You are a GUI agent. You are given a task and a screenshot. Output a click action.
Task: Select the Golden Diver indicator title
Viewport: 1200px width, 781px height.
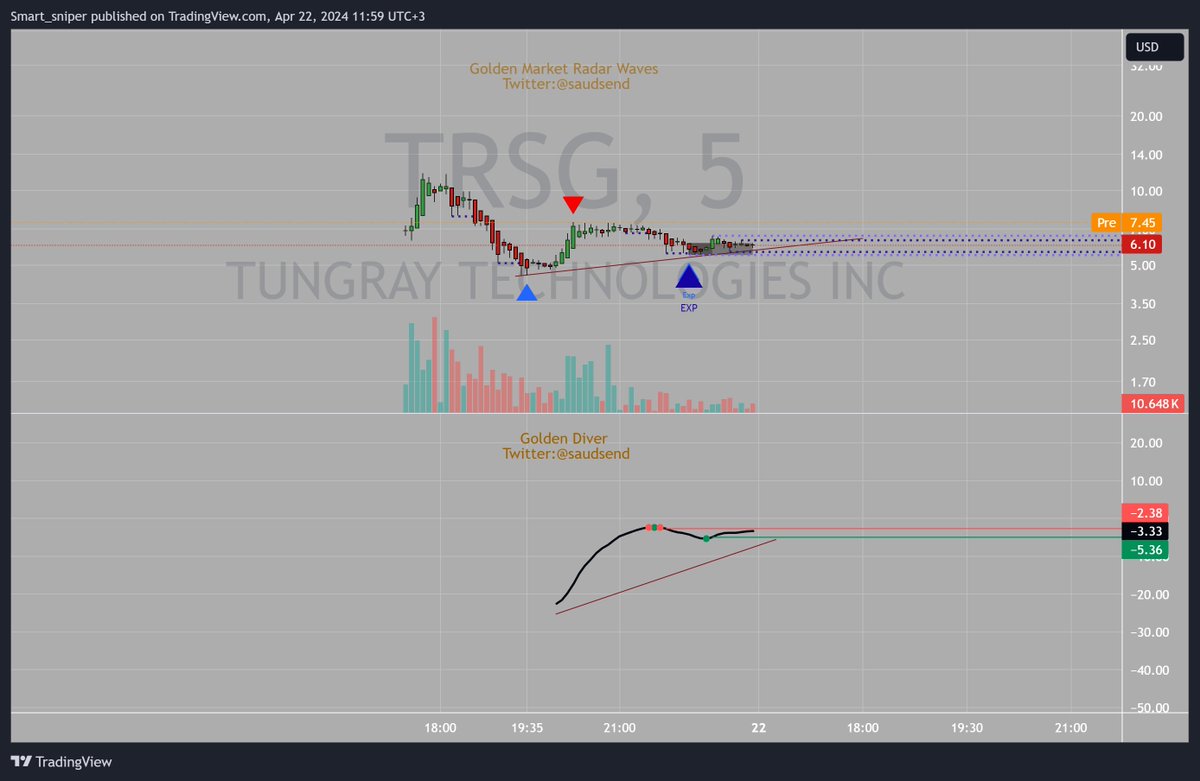click(x=563, y=438)
